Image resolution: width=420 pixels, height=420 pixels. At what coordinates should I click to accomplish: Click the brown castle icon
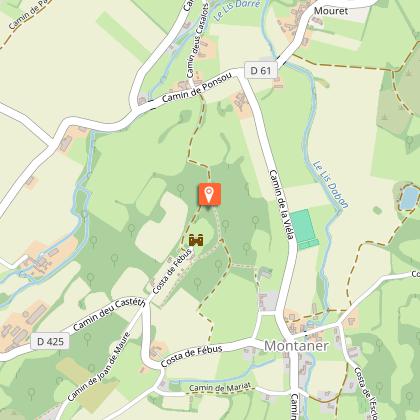tap(196, 240)
